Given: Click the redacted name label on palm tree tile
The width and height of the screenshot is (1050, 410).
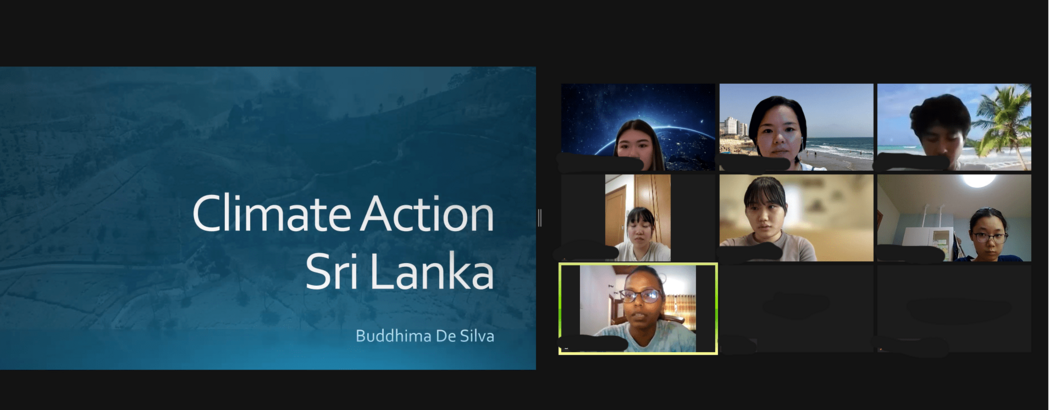Looking at the screenshot, I should (x=911, y=162).
